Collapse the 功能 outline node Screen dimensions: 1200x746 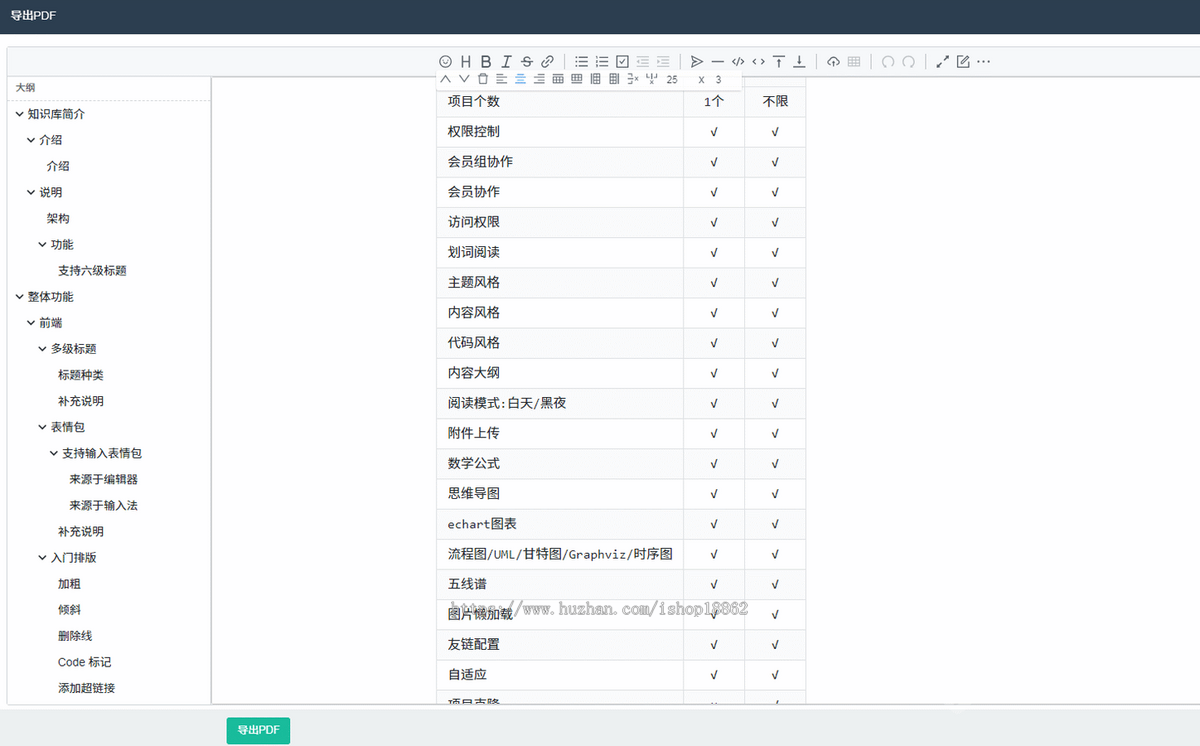pos(43,244)
